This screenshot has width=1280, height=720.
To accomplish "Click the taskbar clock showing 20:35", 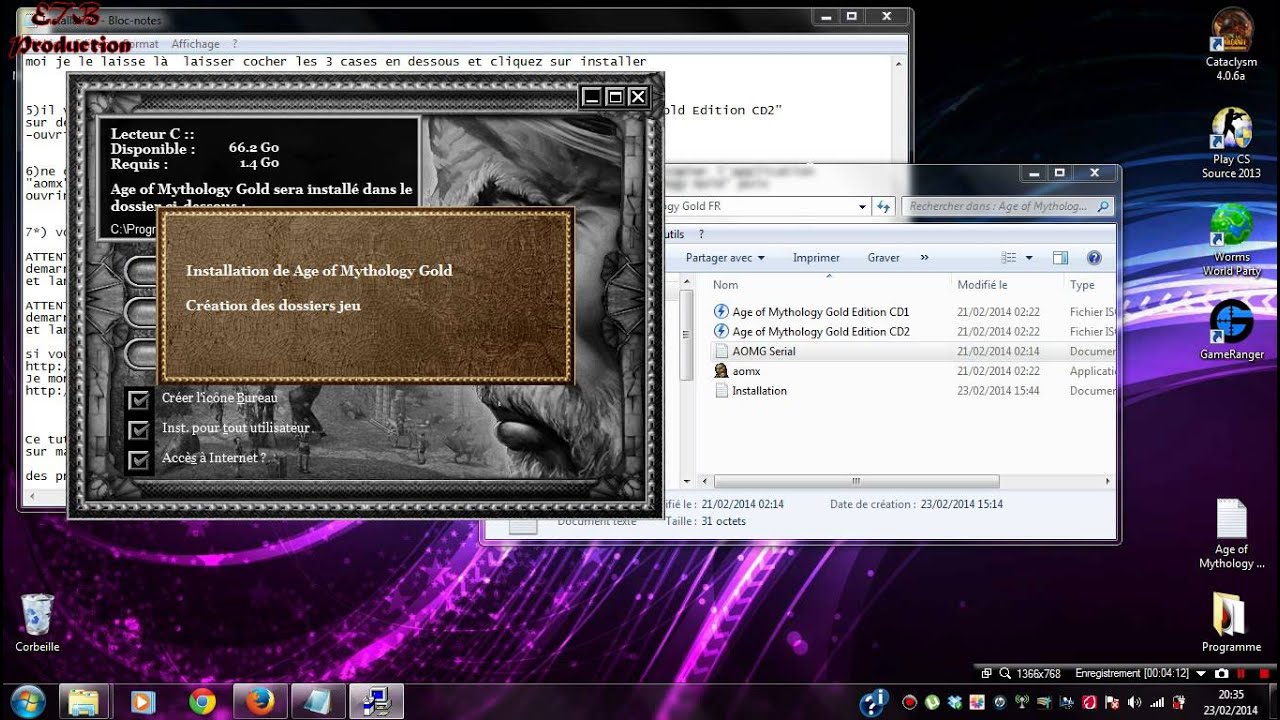I will (x=1231, y=702).
